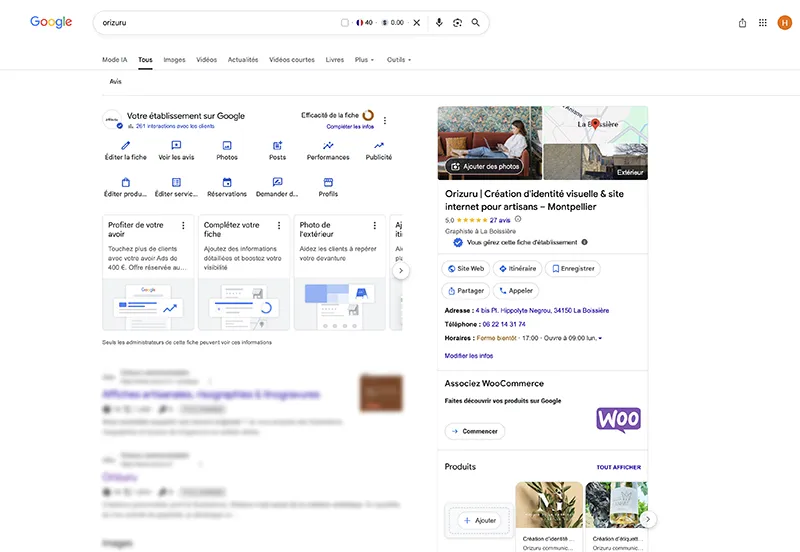
Task: Click the Woo logo
Action: tap(618, 419)
